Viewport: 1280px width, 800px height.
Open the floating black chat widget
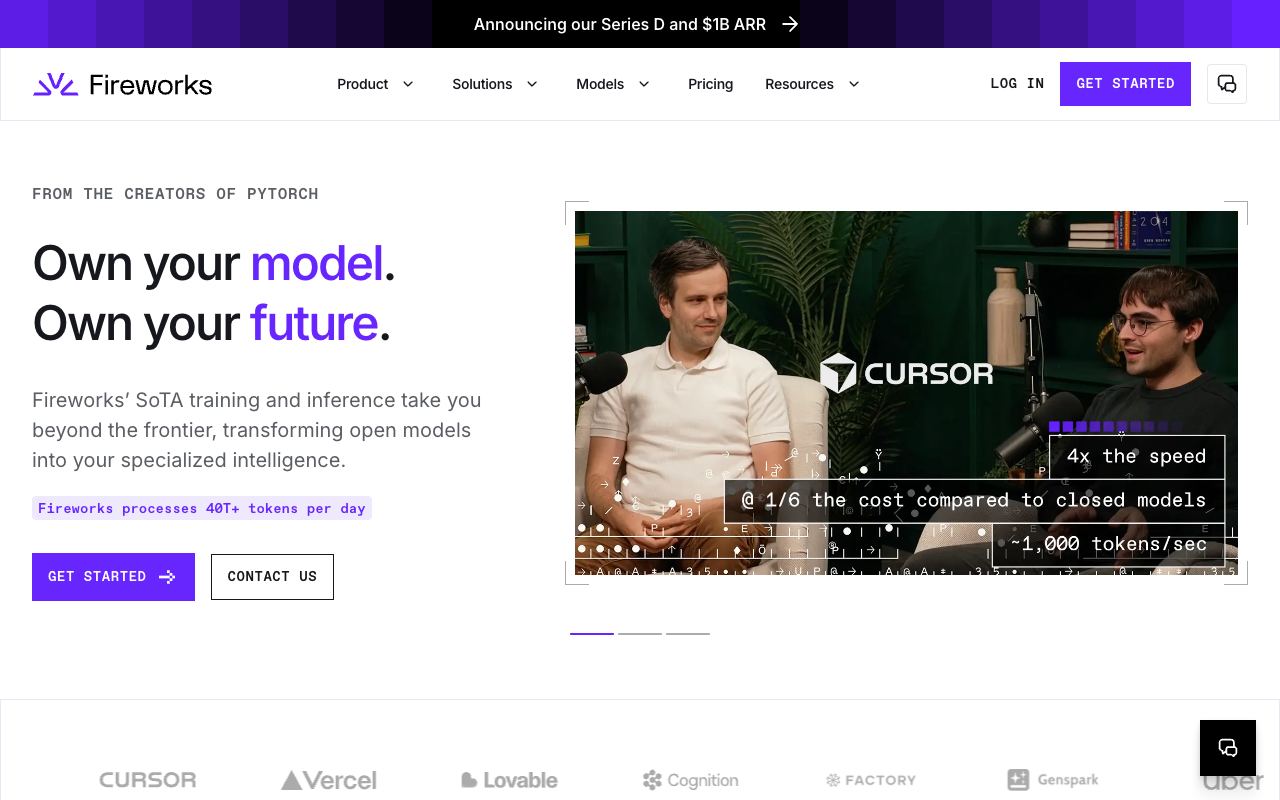tap(1228, 748)
